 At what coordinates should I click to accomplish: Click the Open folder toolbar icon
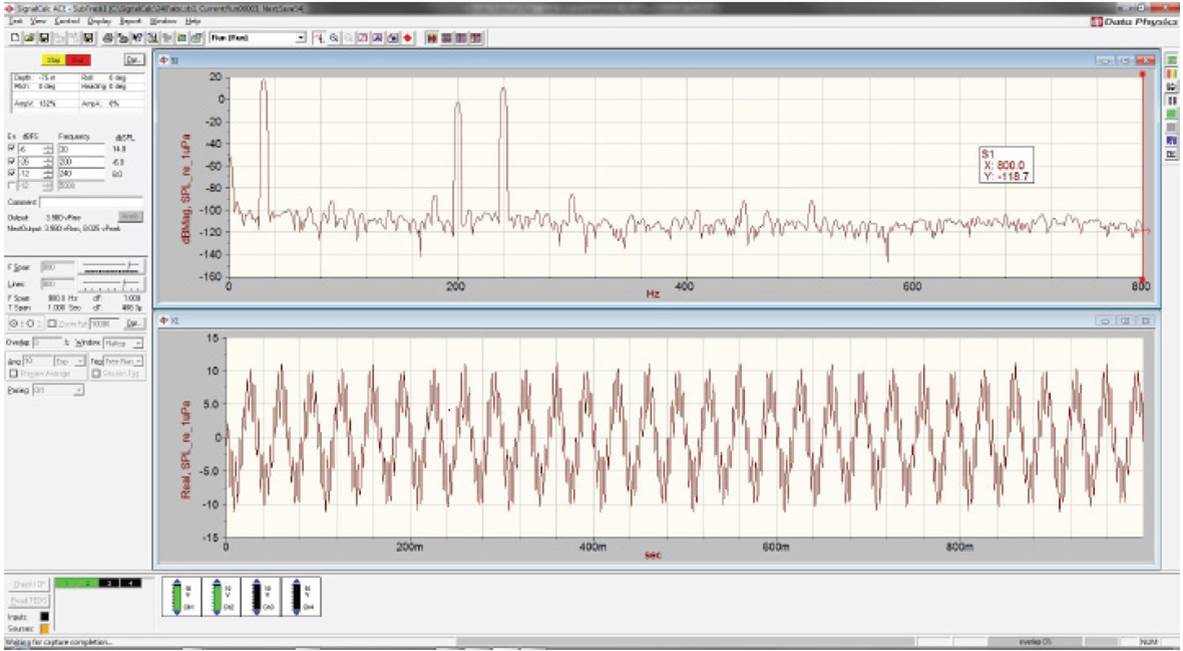29,38
